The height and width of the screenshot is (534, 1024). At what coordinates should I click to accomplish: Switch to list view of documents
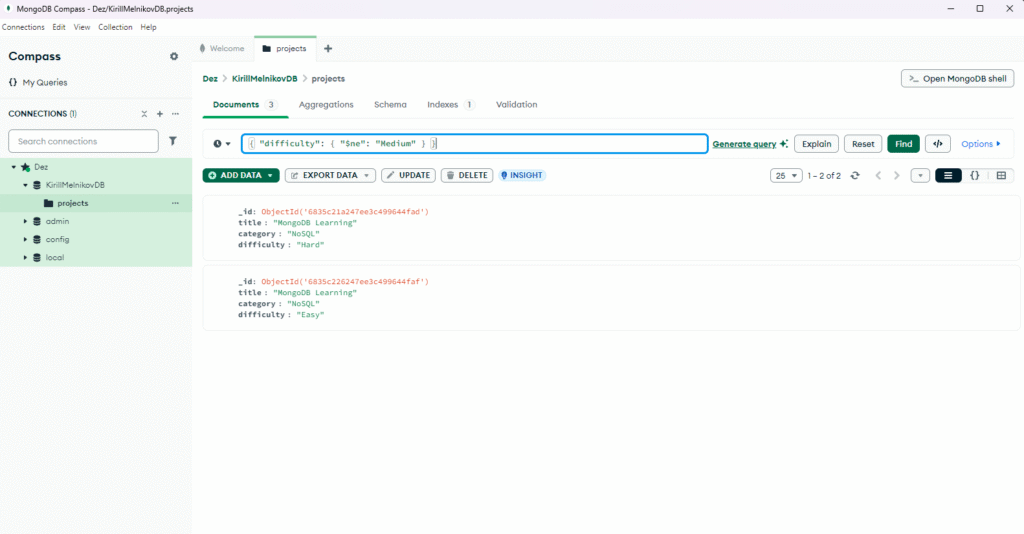click(948, 176)
